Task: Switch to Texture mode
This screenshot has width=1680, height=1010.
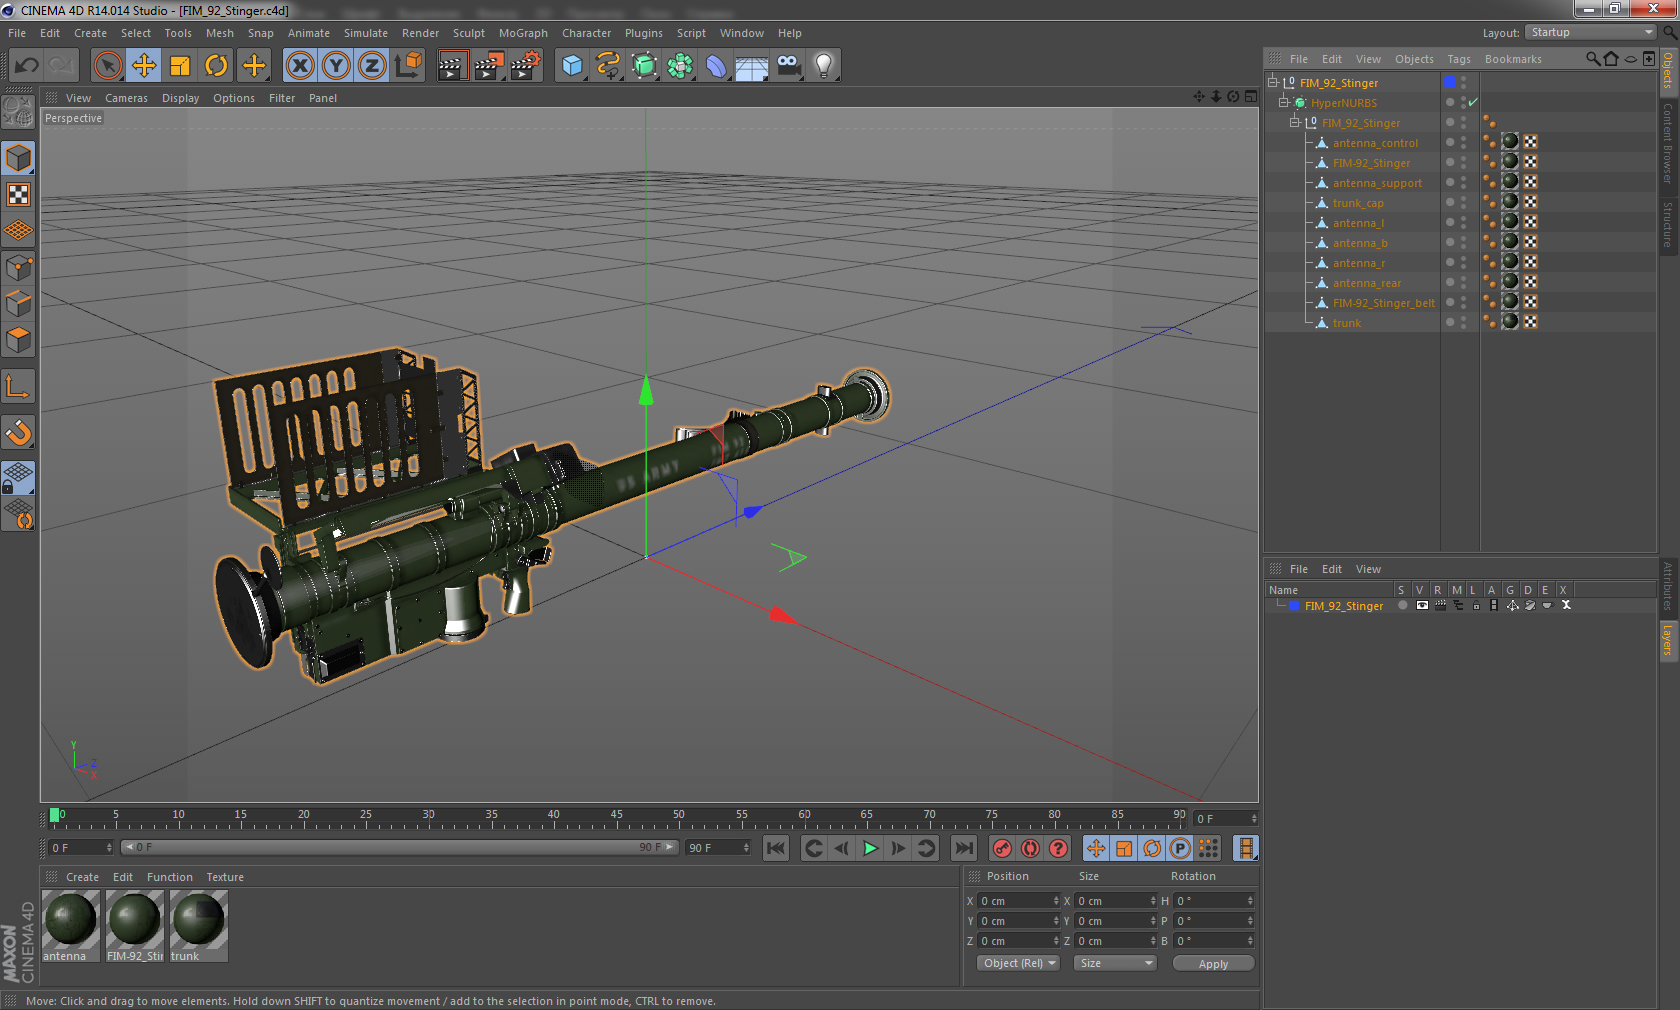Action: click(x=19, y=195)
